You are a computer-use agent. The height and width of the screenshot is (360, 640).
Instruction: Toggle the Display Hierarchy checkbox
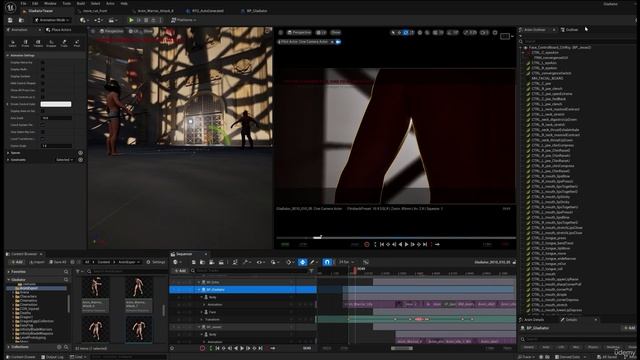(43, 62)
